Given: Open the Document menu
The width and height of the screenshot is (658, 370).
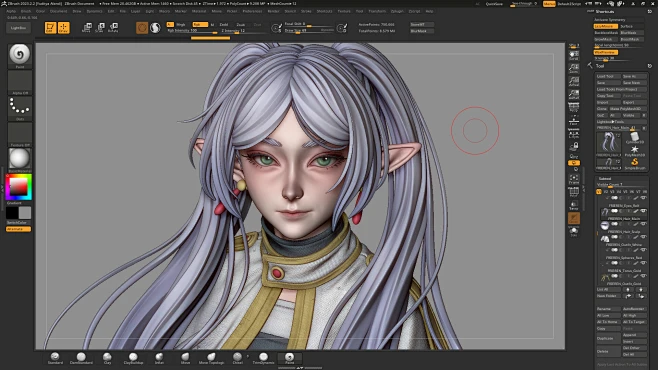Looking at the screenshot, I should pyautogui.click(x=58, y=11).
